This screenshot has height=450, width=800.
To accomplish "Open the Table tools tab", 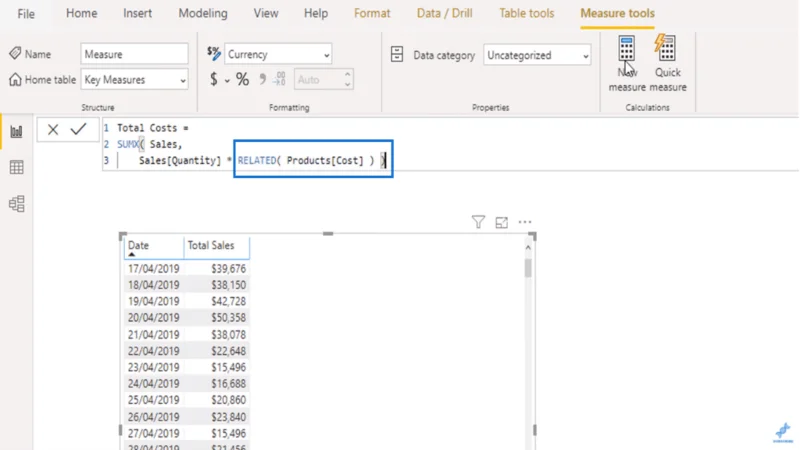I will point(527,13).
